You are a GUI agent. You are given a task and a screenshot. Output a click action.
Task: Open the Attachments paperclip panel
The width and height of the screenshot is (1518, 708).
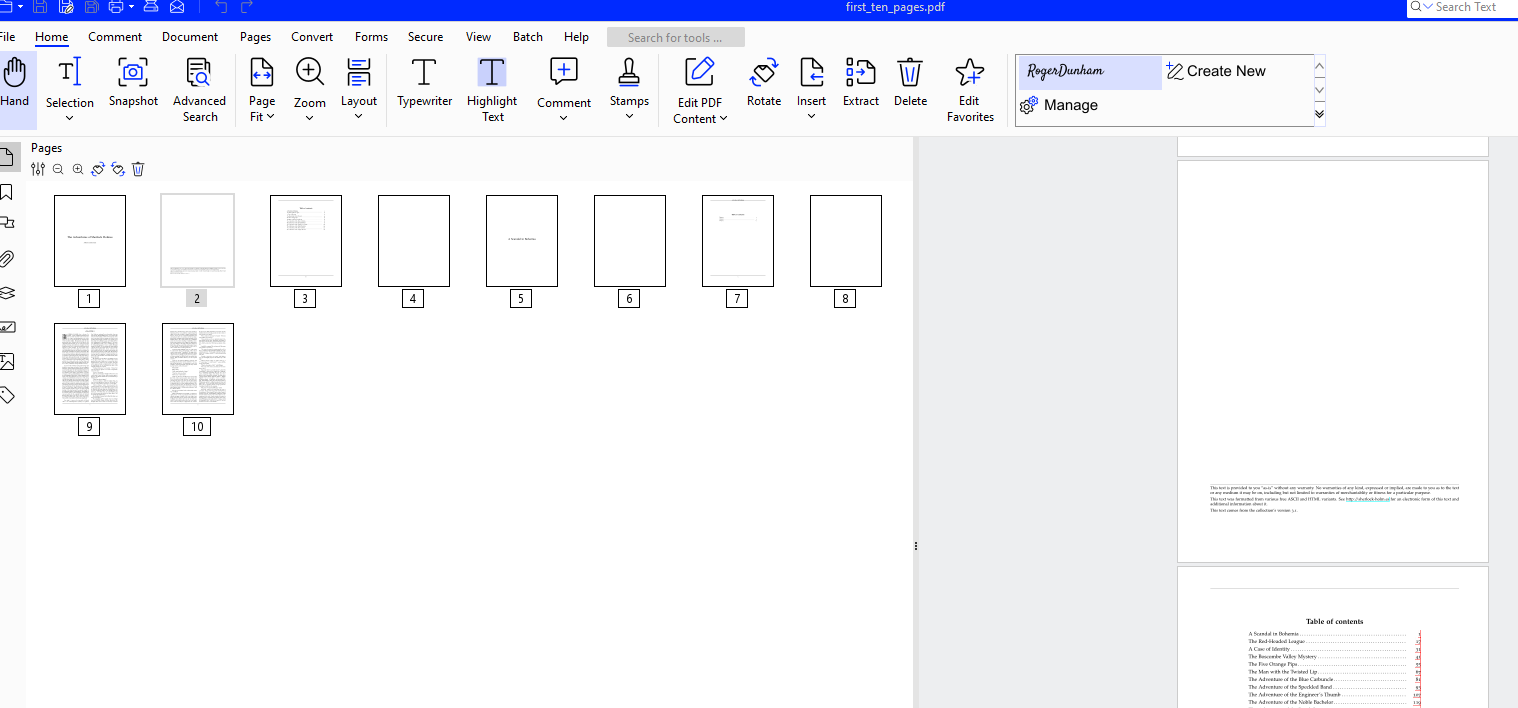click(7, 258)
